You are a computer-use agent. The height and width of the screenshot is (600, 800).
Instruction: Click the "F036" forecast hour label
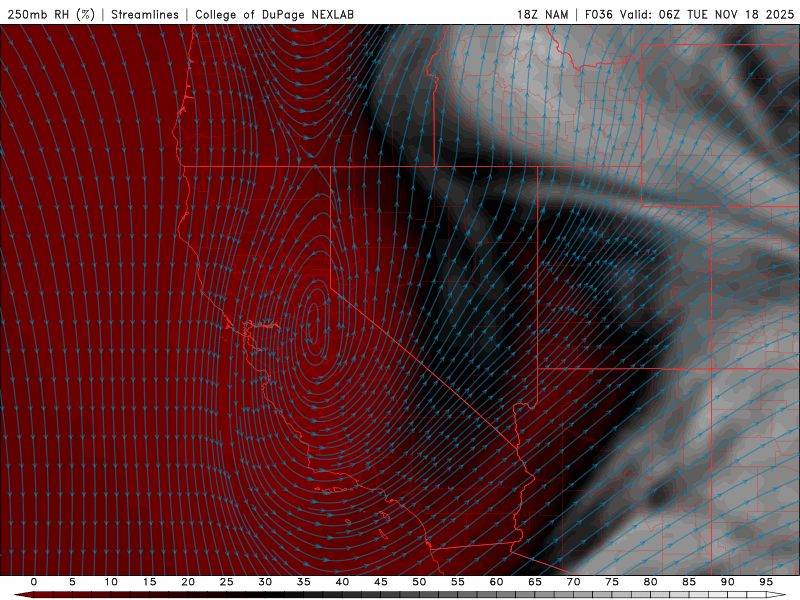[x=598, y=15]
